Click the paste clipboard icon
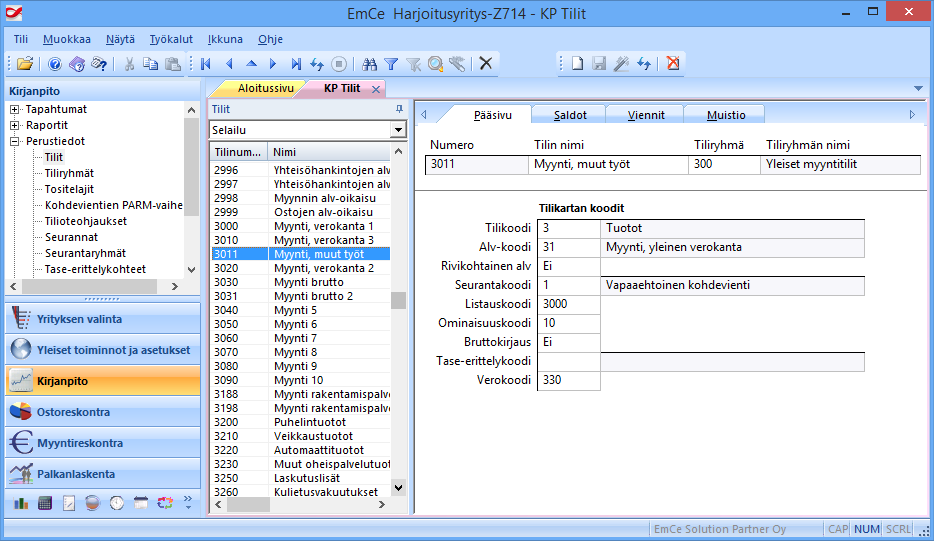Screen dimensions: 934x541 tap(173, 64)
